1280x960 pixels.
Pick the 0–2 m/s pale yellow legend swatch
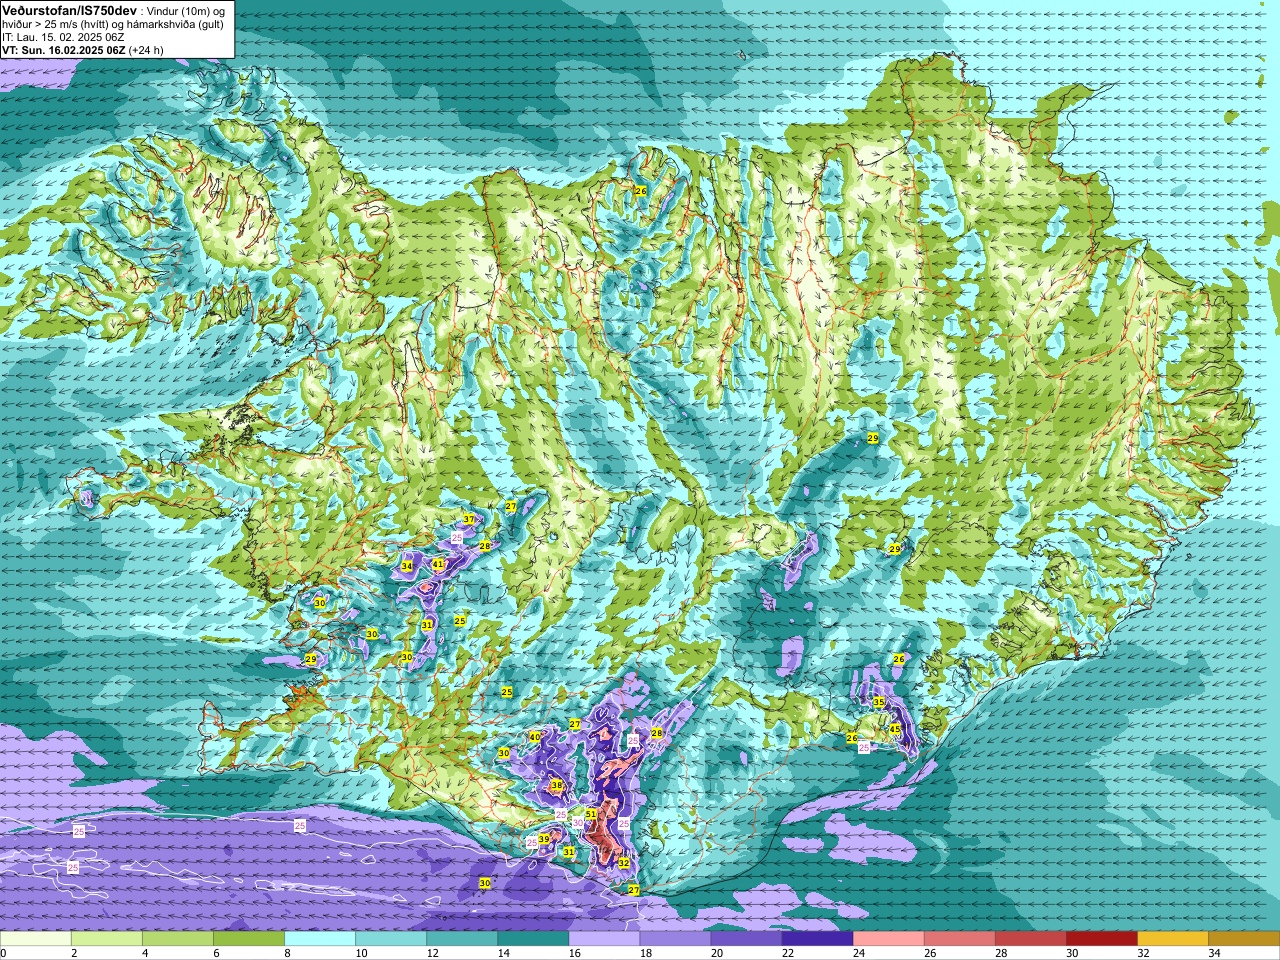point(36,939)
